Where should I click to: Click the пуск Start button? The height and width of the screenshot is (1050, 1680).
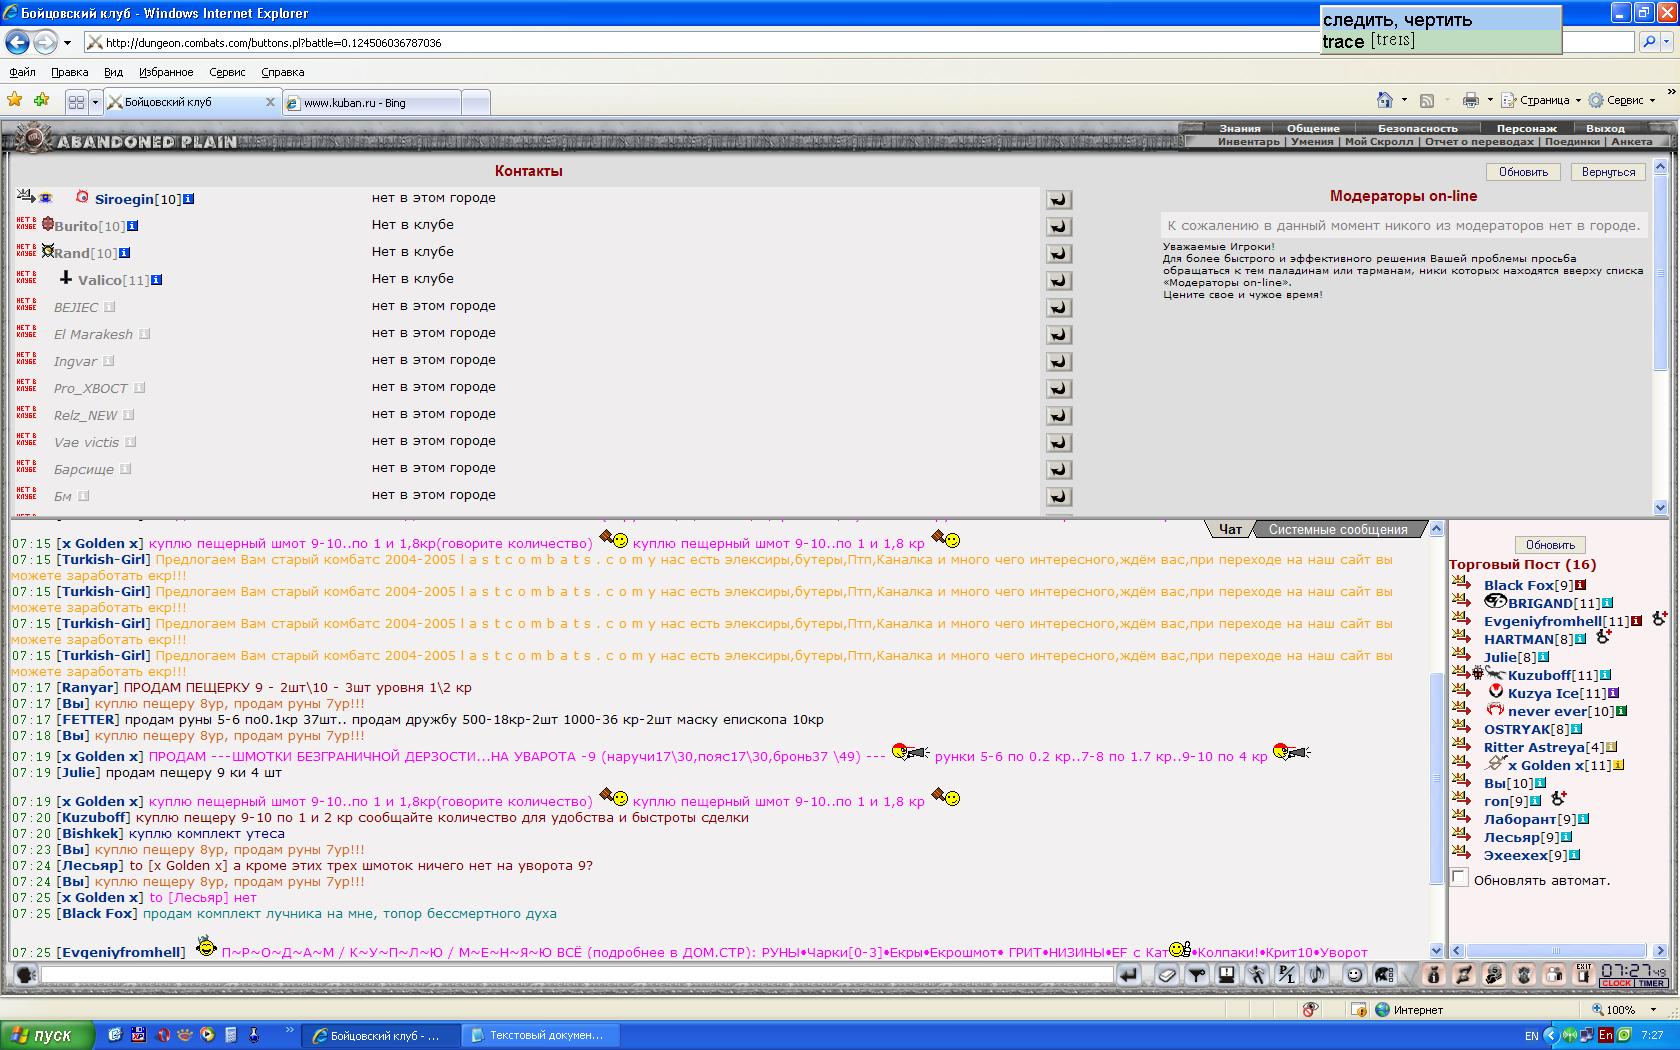(47, 1035)
